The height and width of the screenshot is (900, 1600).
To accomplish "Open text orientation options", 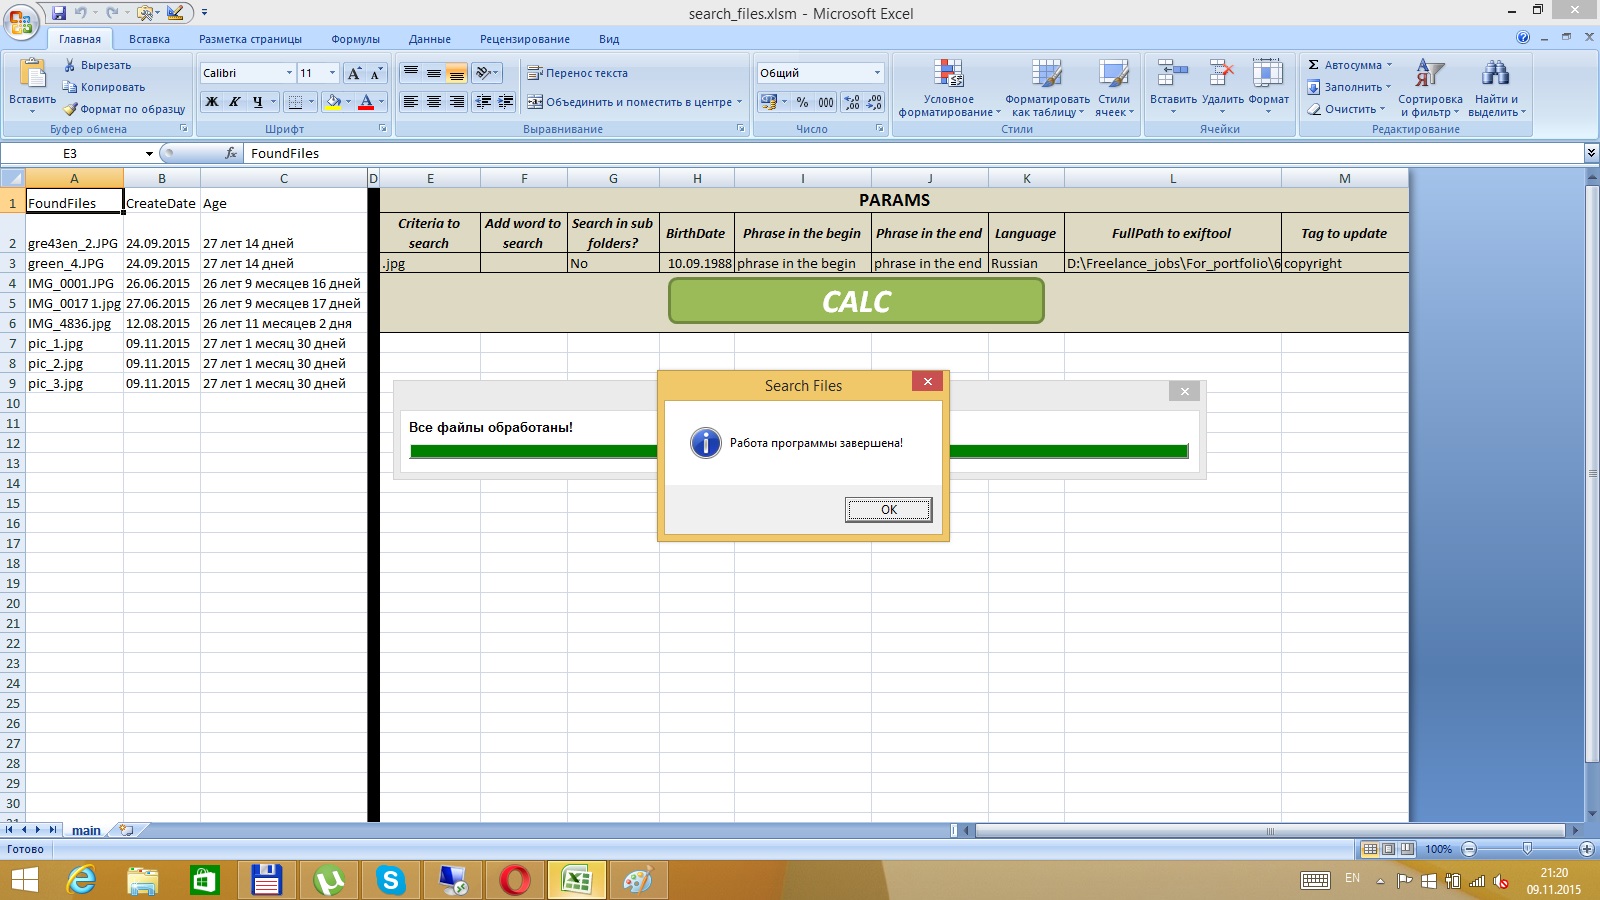I will (x=486, y=73).
